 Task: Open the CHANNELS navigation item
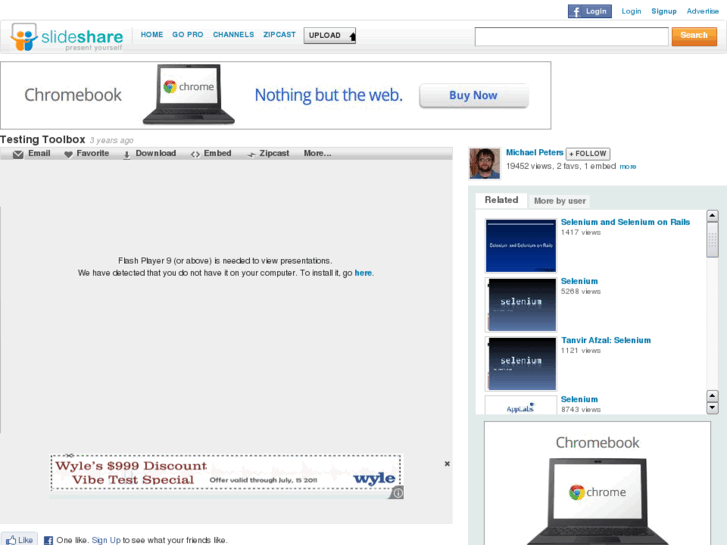click(x=233, y=35)
